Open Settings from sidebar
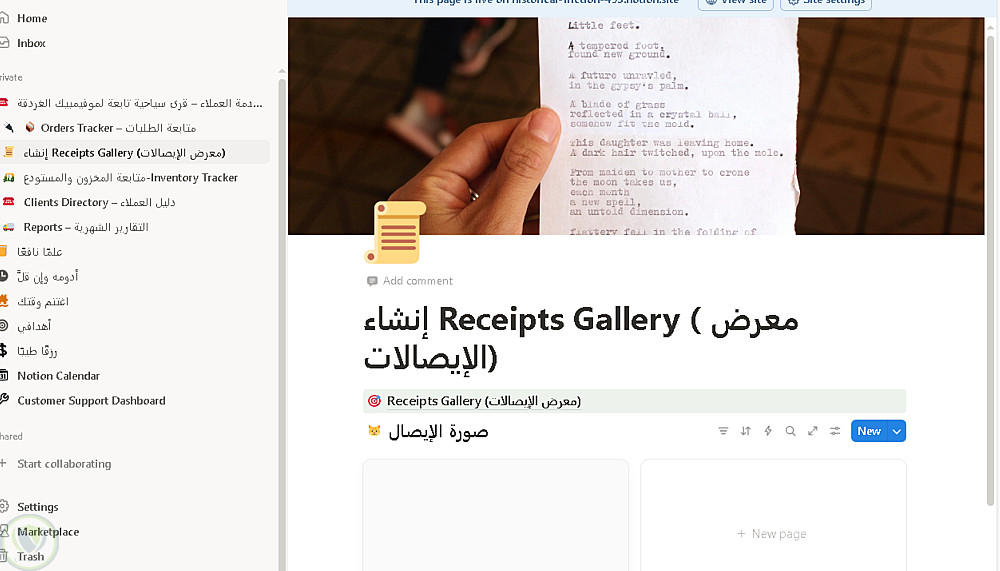The image size is (1000, 571). click(38, 507)
